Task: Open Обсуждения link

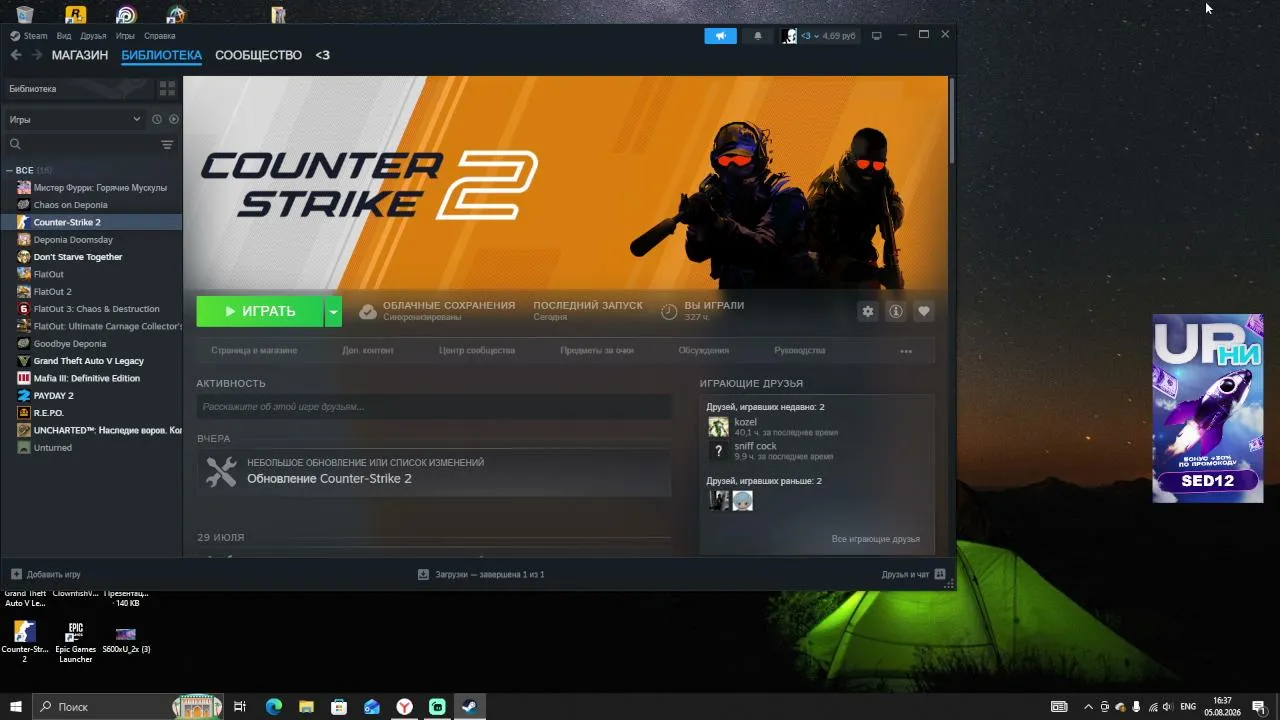Action: (x=704, y=351)
